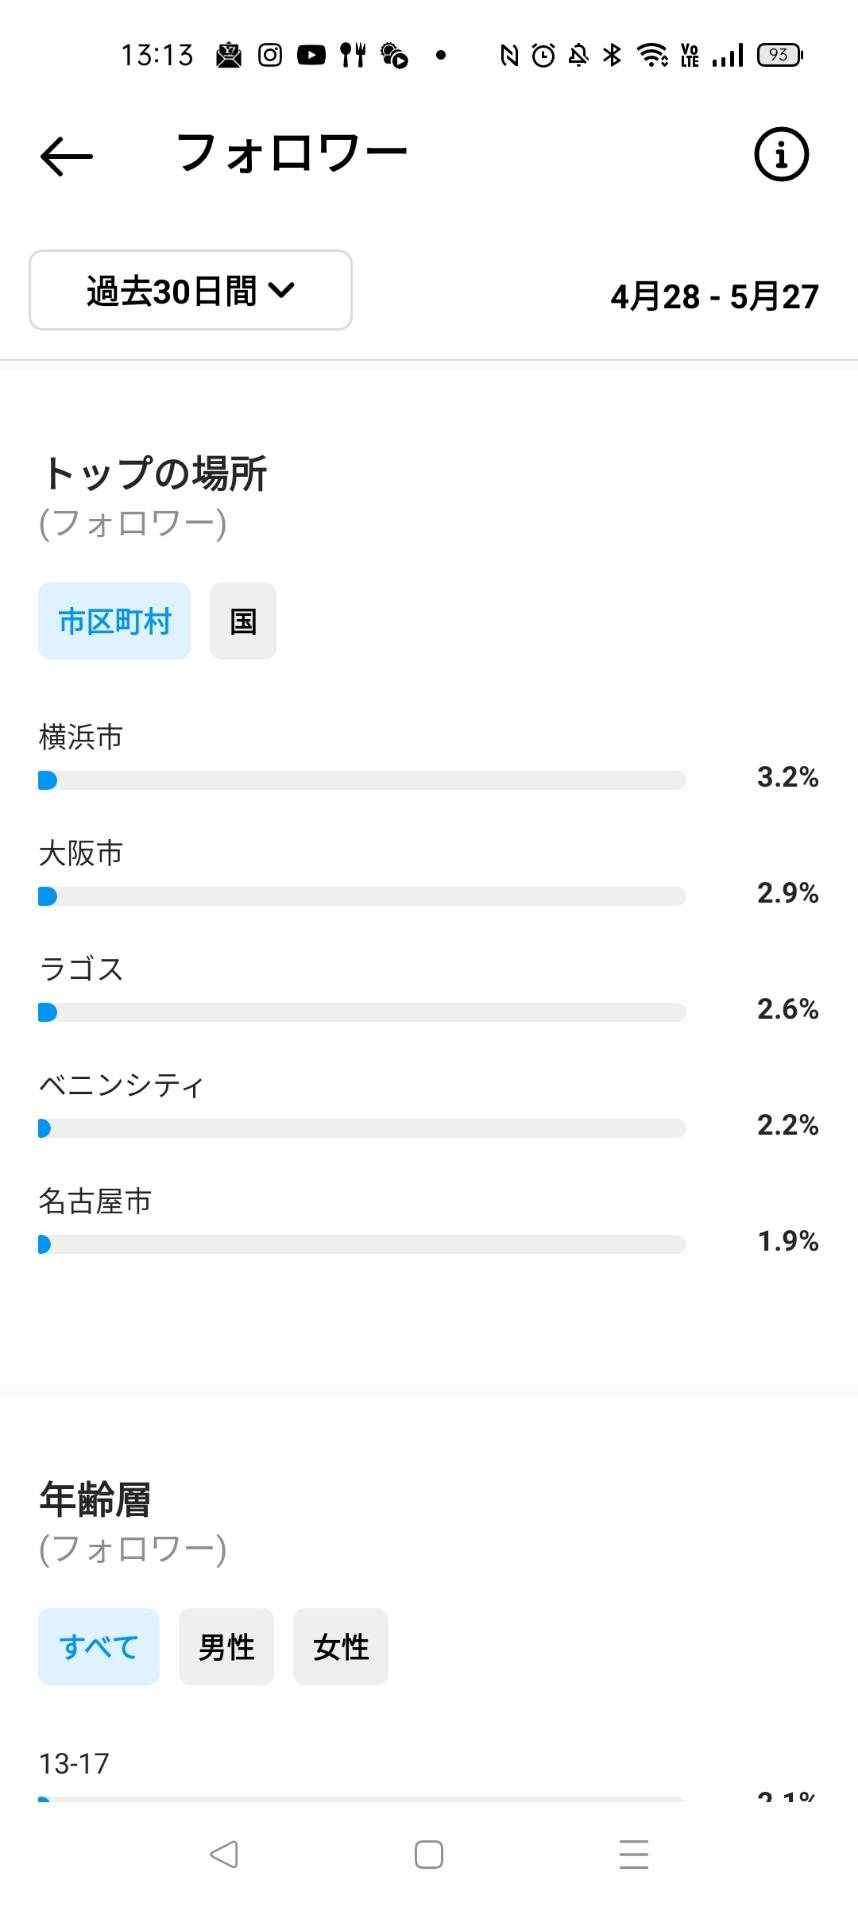The image size is (858, 1907).
Task: Click the chevron beside 過去30日間
Action: tap(282, 290)
